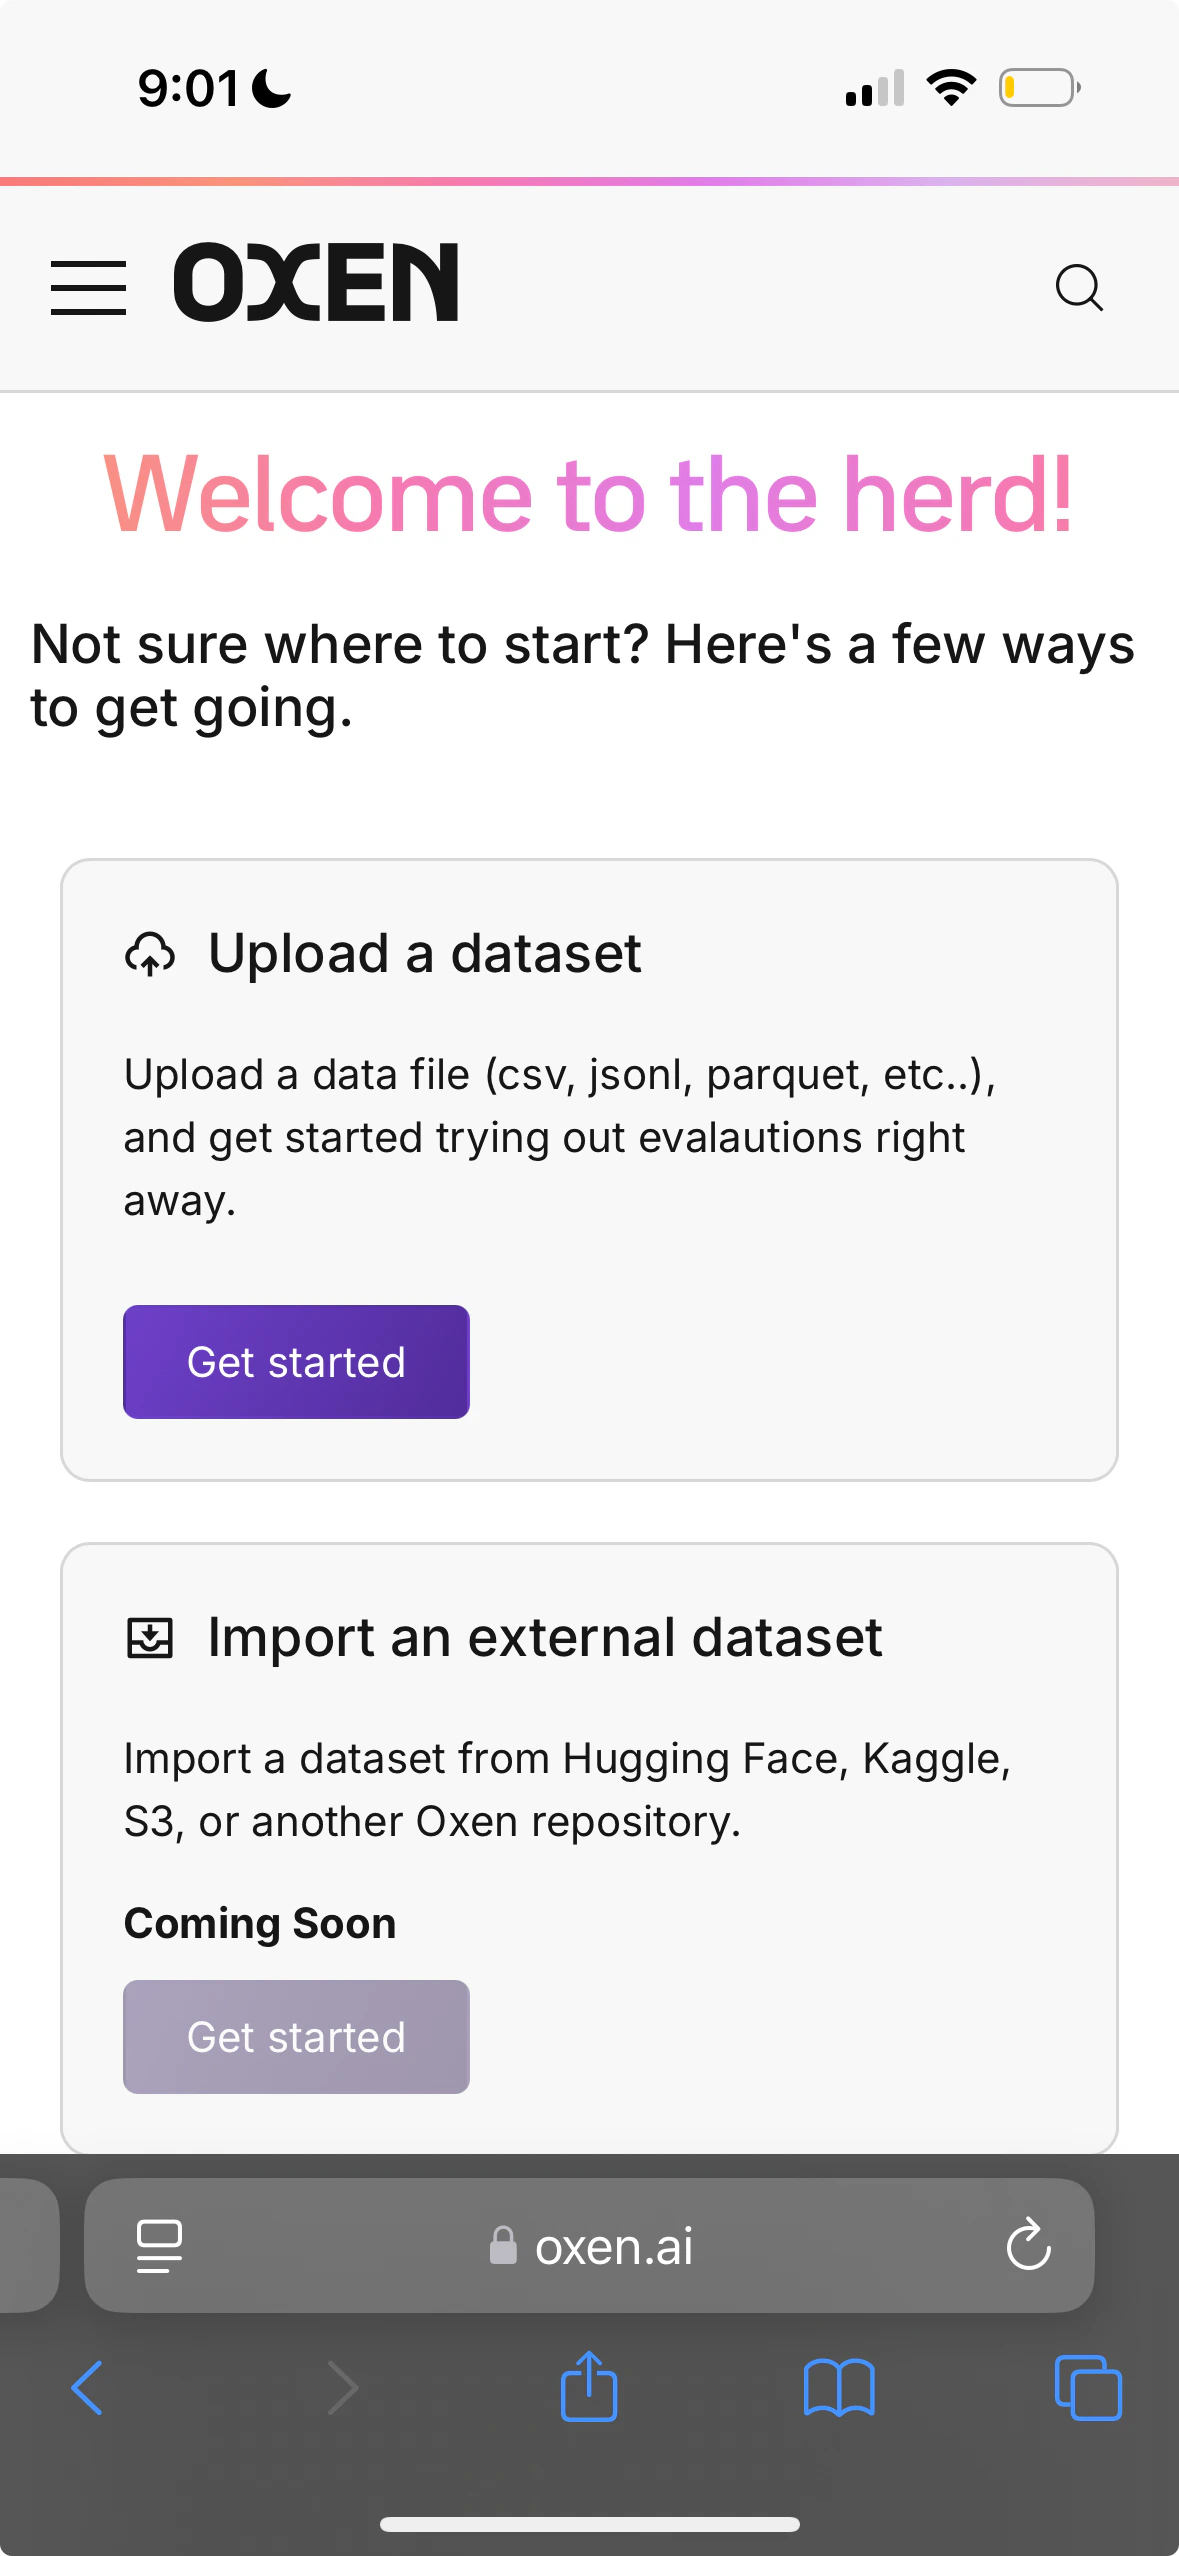Image resolution: width=1179 pixels, height=2556 pixels.
Task: Select the Import an external dataset heading
Action: [545, 1638]
